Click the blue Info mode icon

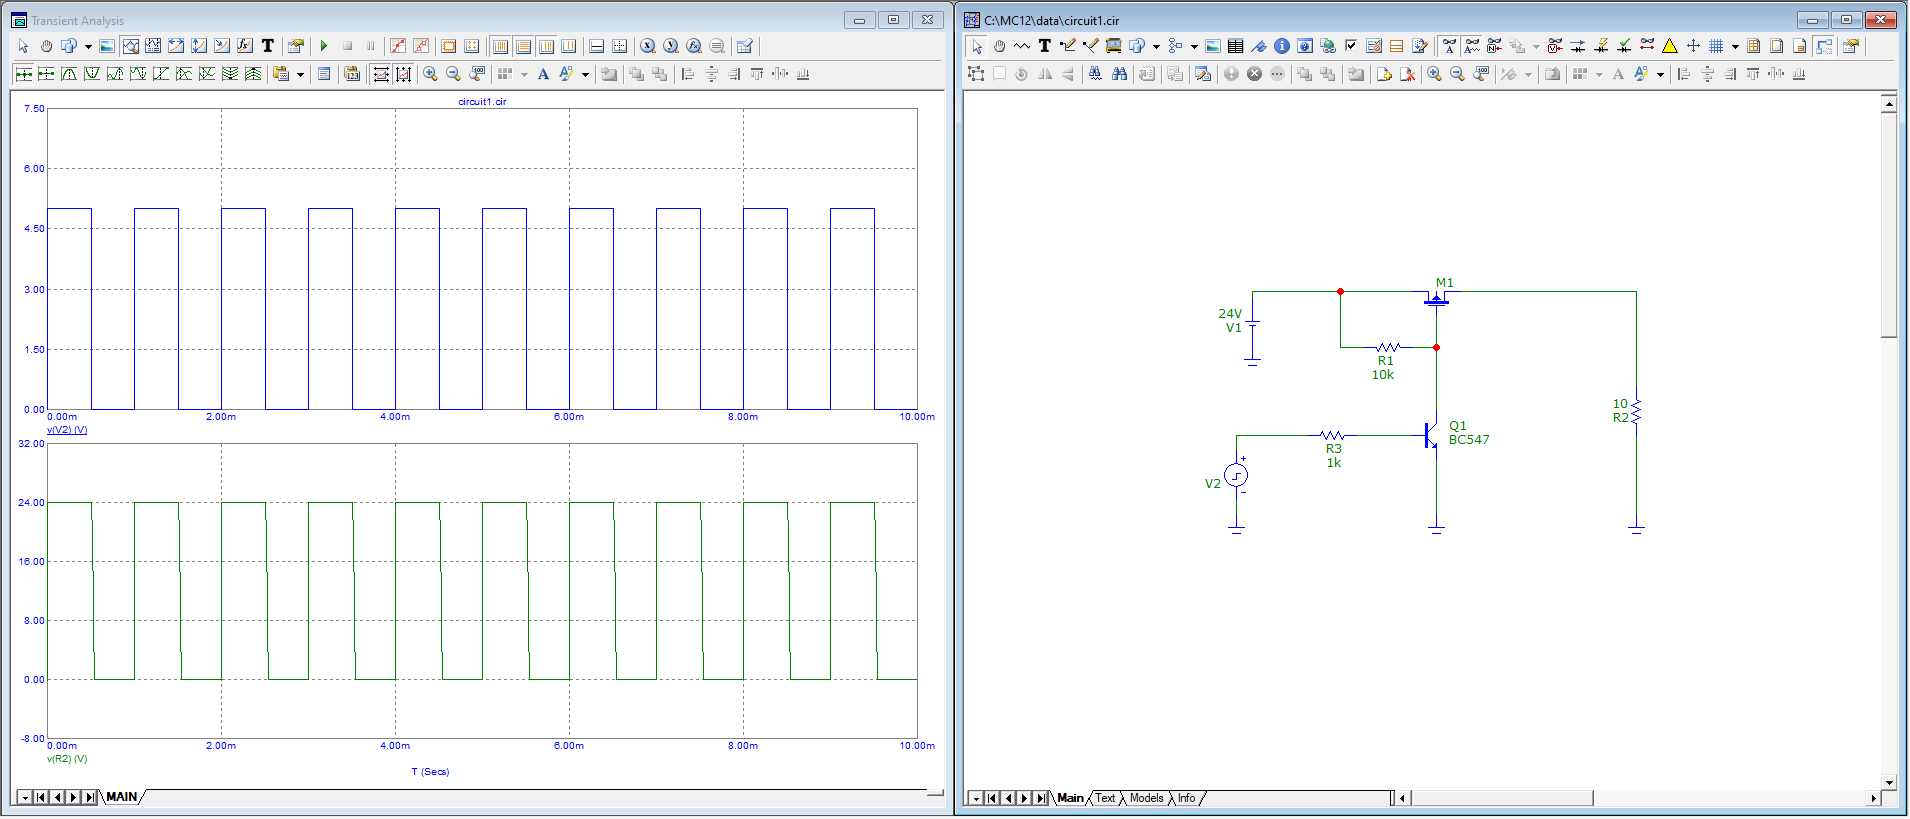tap(1281, 46)
